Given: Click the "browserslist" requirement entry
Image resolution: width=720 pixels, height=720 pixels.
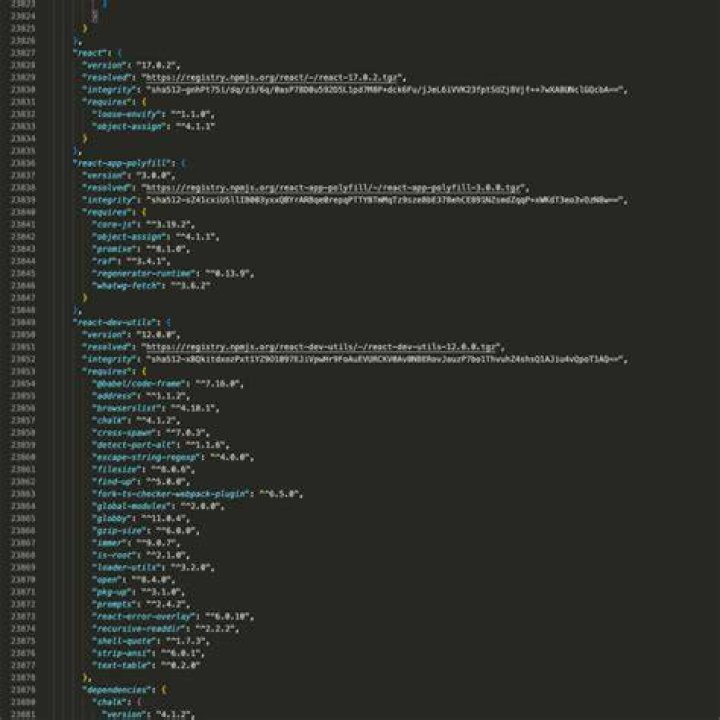Looking at the screenshot, I should [x=156, y=408].
